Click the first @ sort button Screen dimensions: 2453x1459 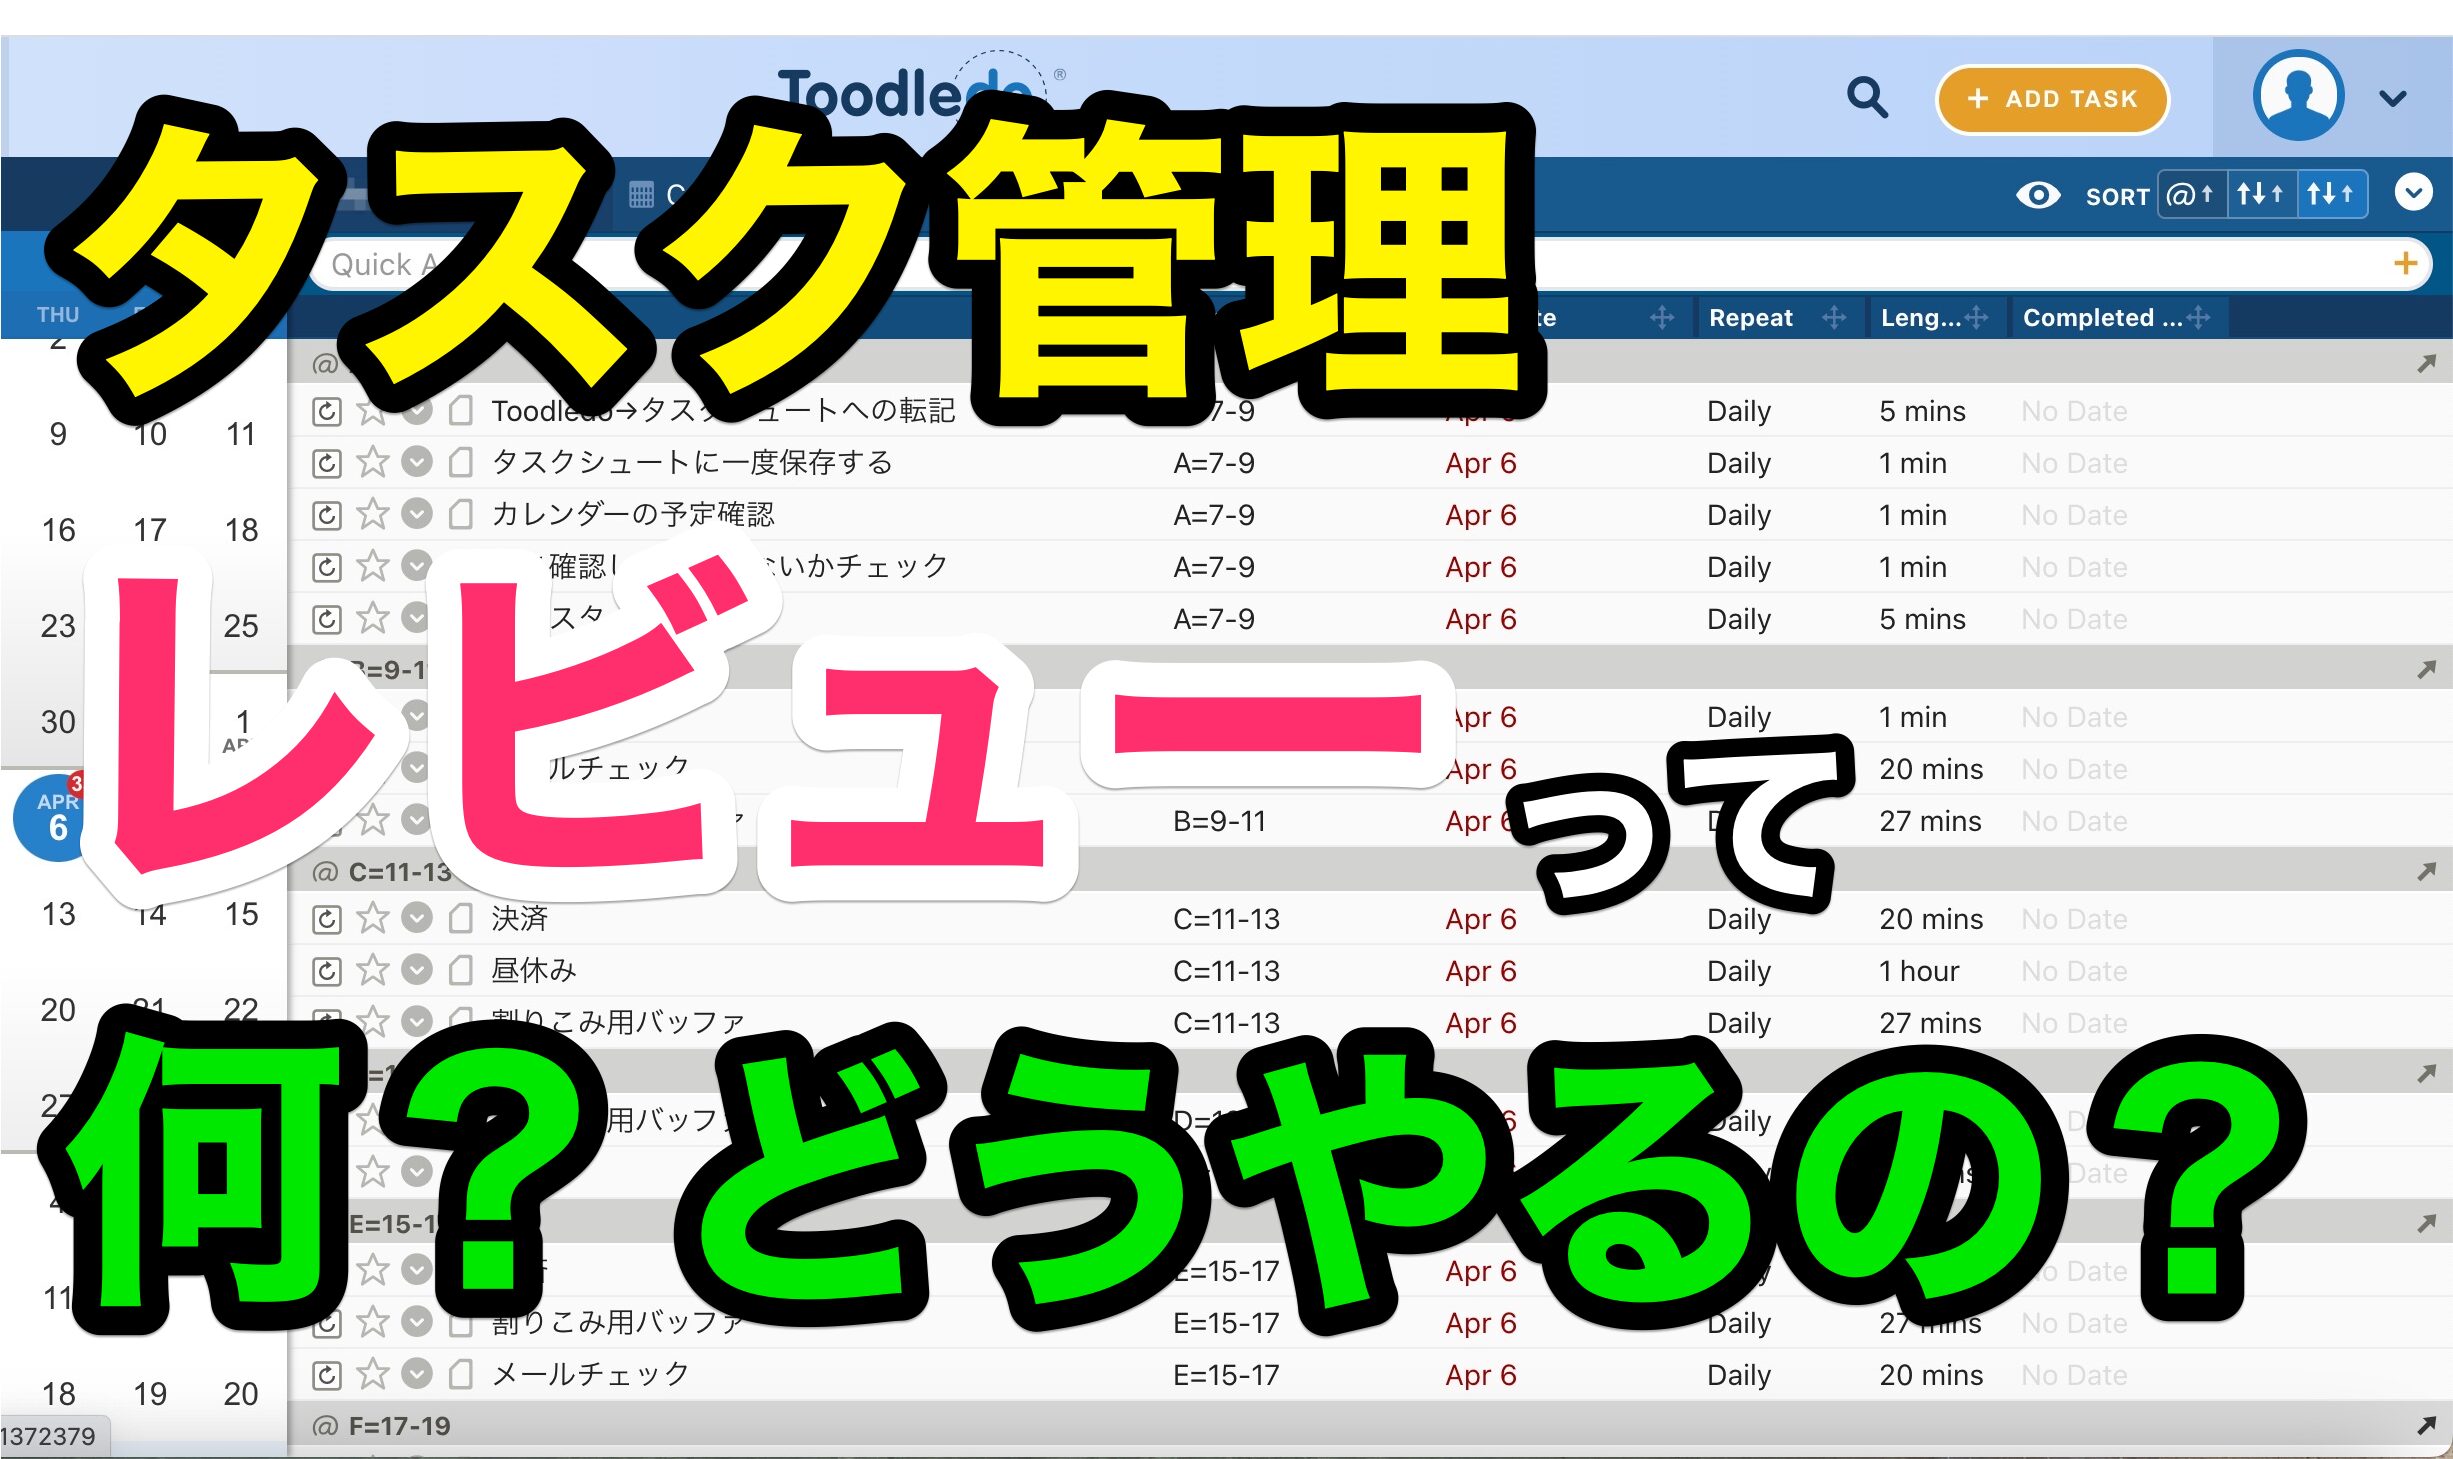pos(2190,194)
